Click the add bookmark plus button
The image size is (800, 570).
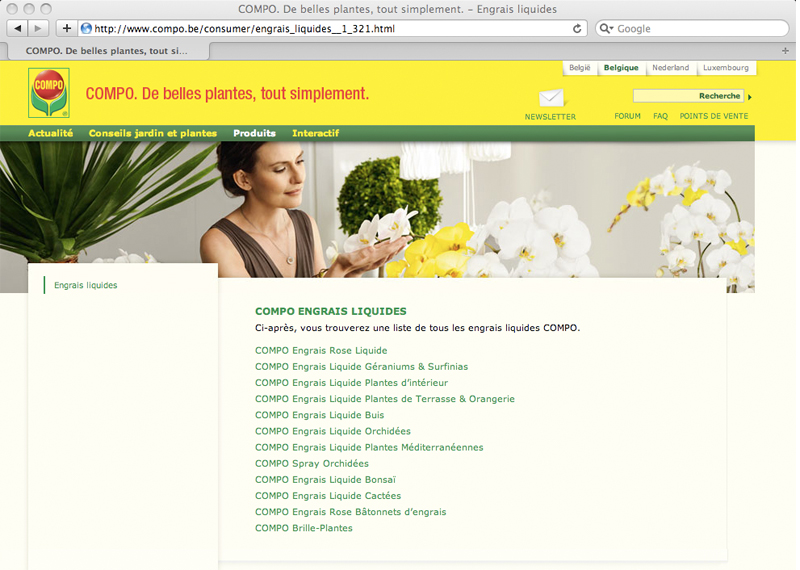pos(66,28)
